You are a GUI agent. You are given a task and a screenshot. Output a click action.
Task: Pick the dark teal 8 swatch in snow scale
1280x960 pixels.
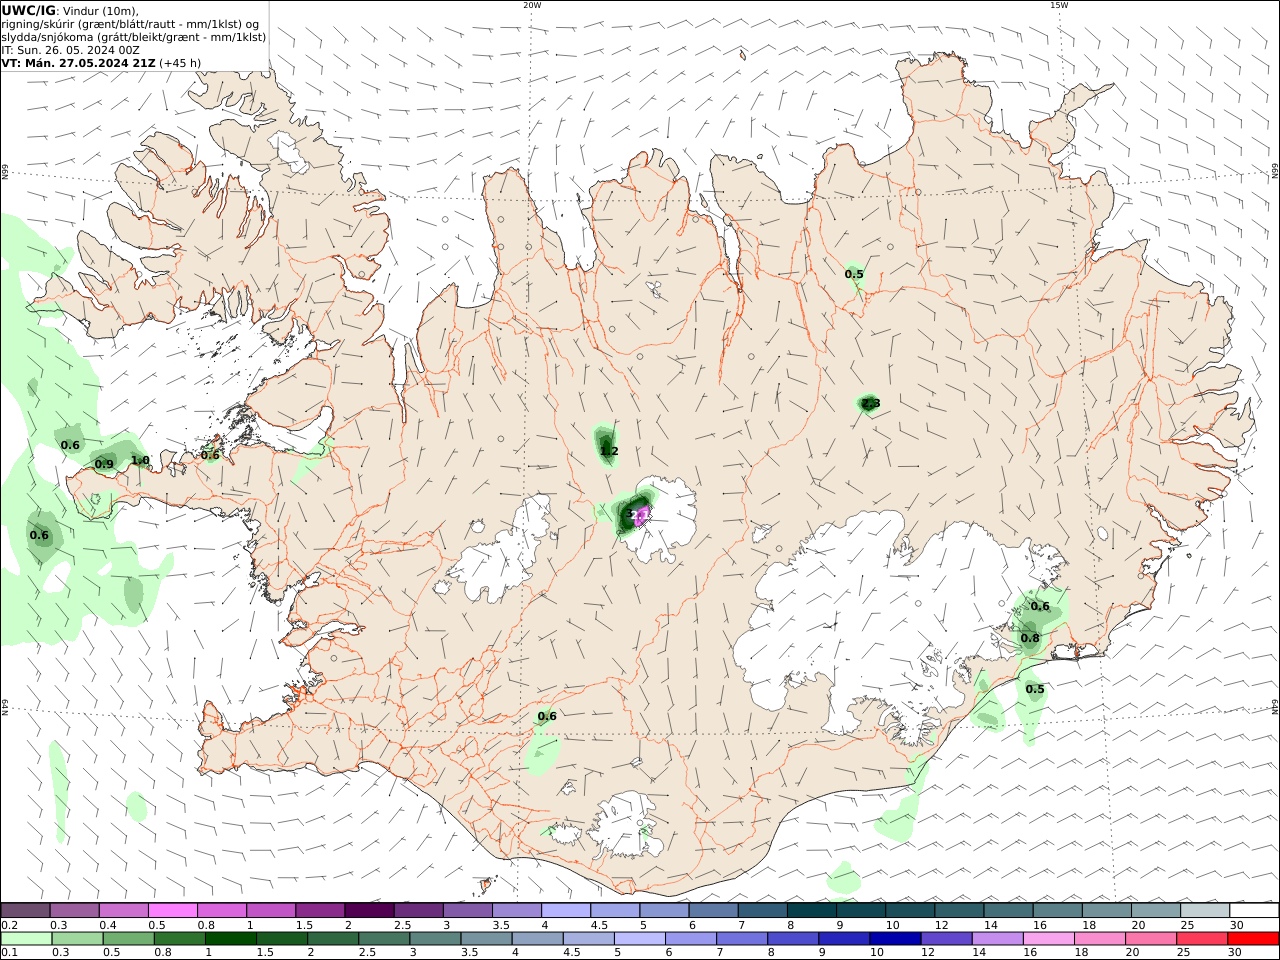[812, 910]
